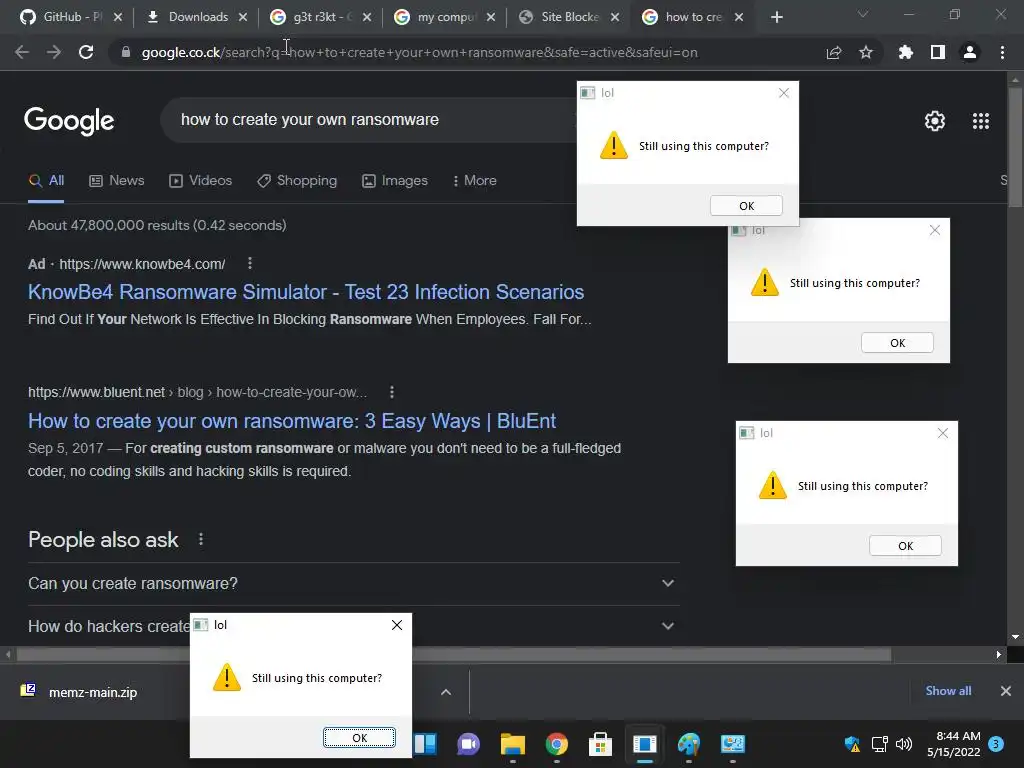Screen dimensions: 1024x768
Task: Click the page's vertical scrollbar
Action: pos(1016,147)
